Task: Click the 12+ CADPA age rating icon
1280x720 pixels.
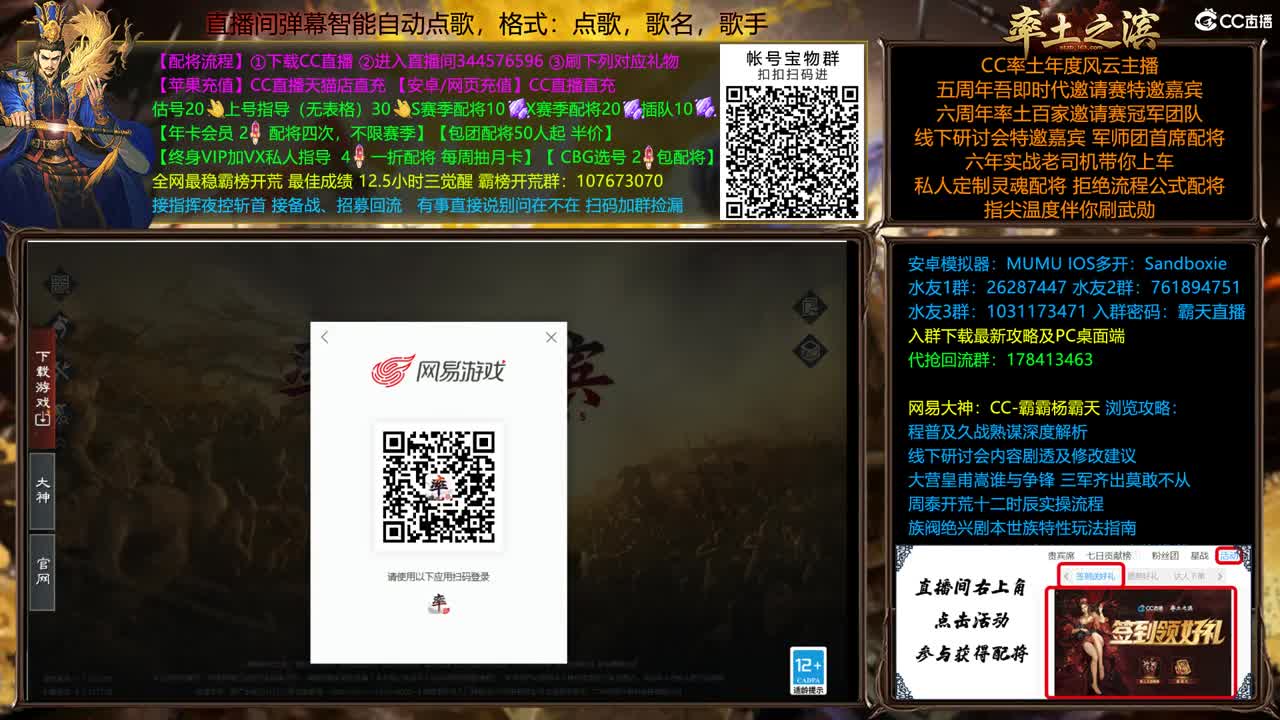Action: [x=808, y=672]
